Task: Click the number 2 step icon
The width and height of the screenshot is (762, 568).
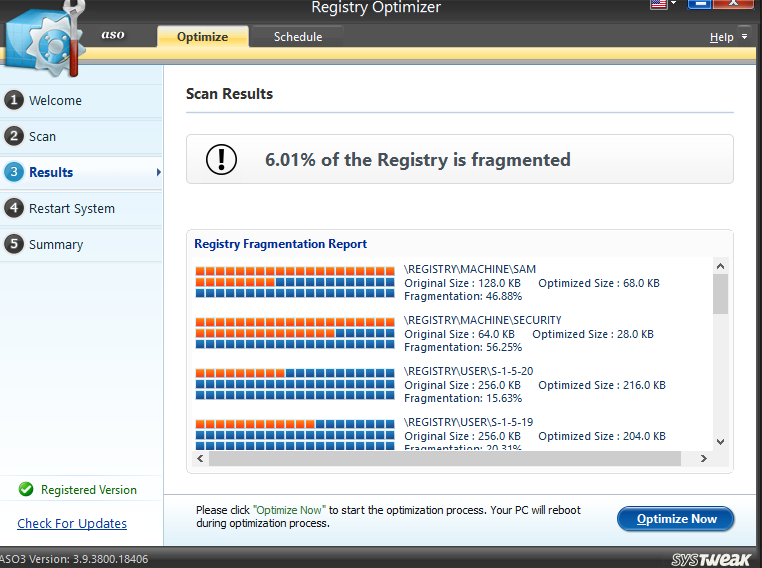Action: pos(14,136)
